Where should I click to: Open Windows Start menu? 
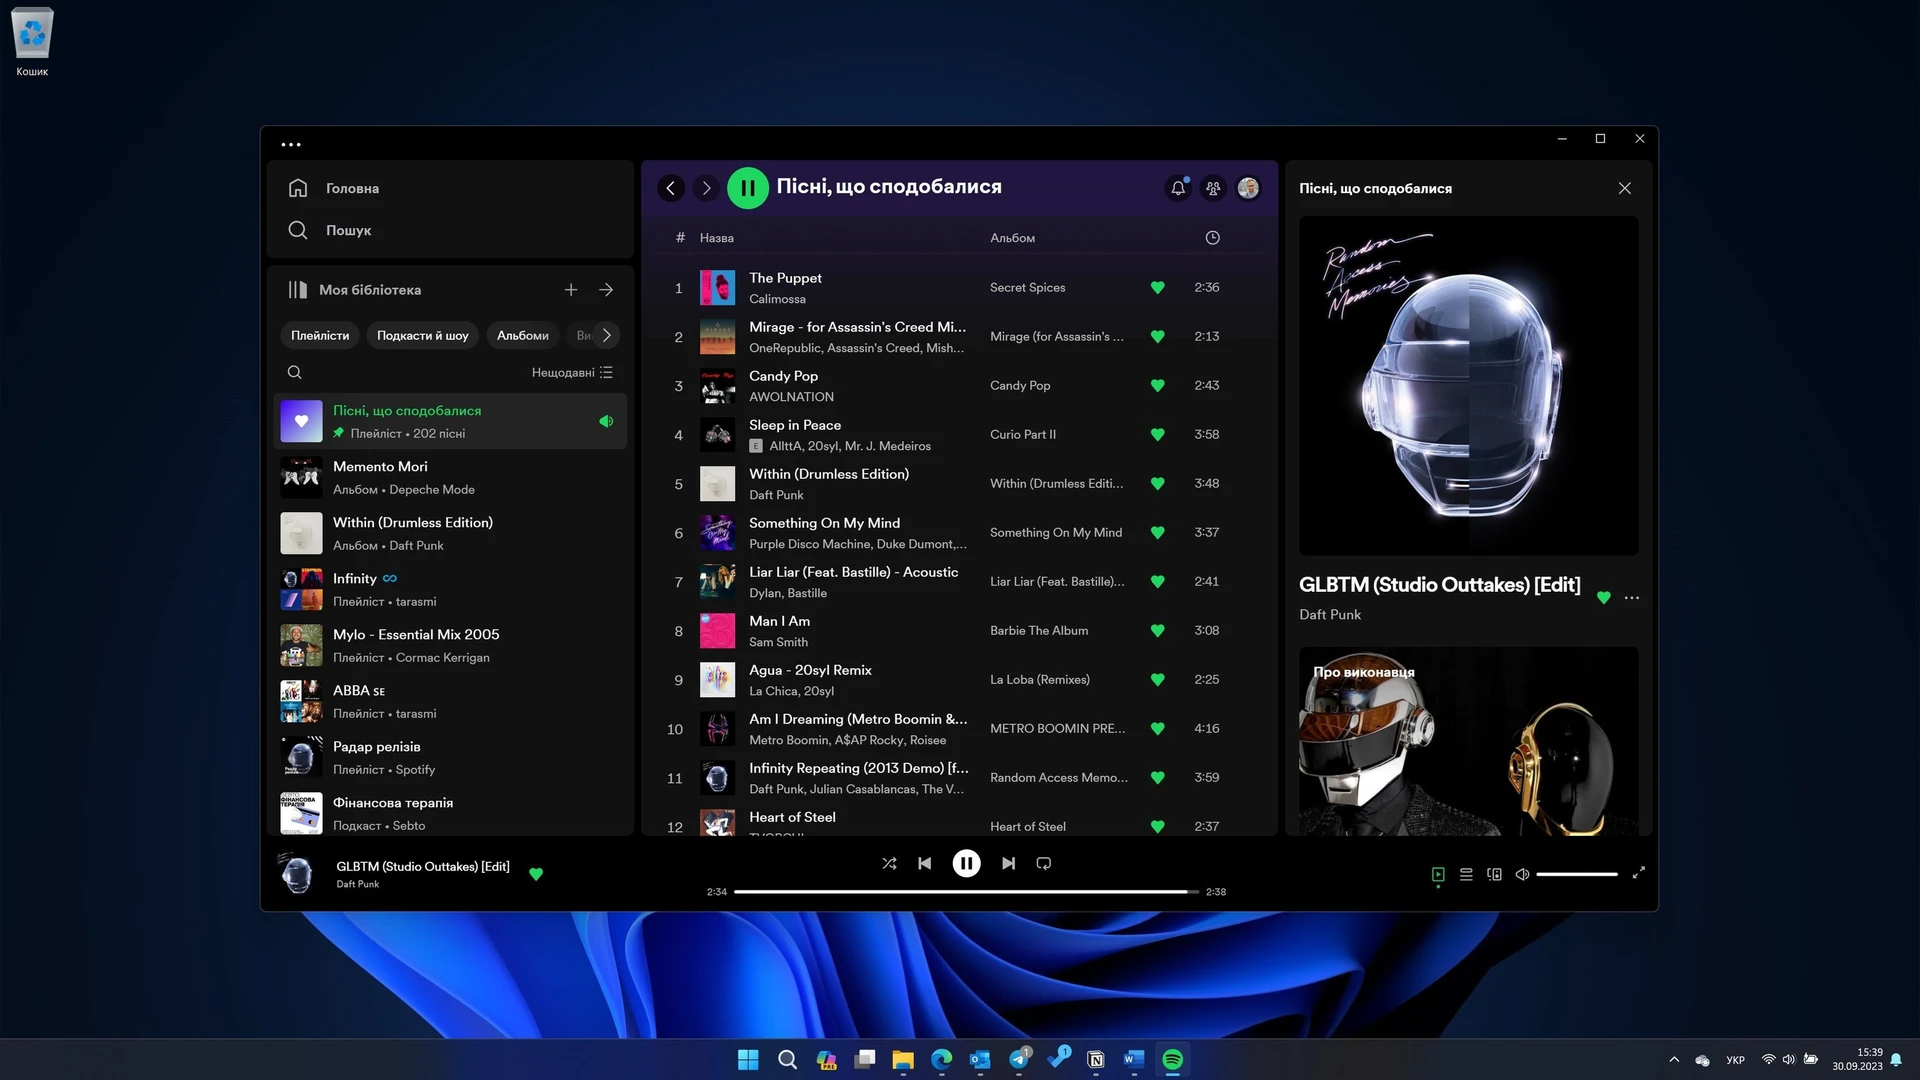click(748, 1060)
